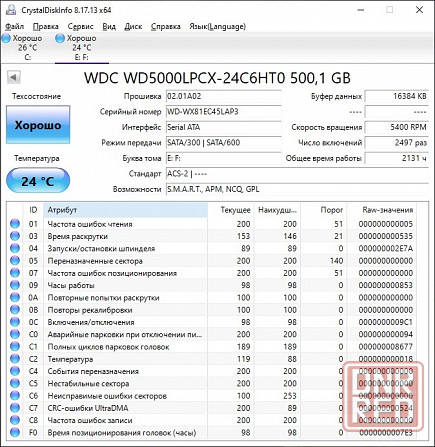
Task: Click the firmware field 02.01A02
Action: (223, 96)
